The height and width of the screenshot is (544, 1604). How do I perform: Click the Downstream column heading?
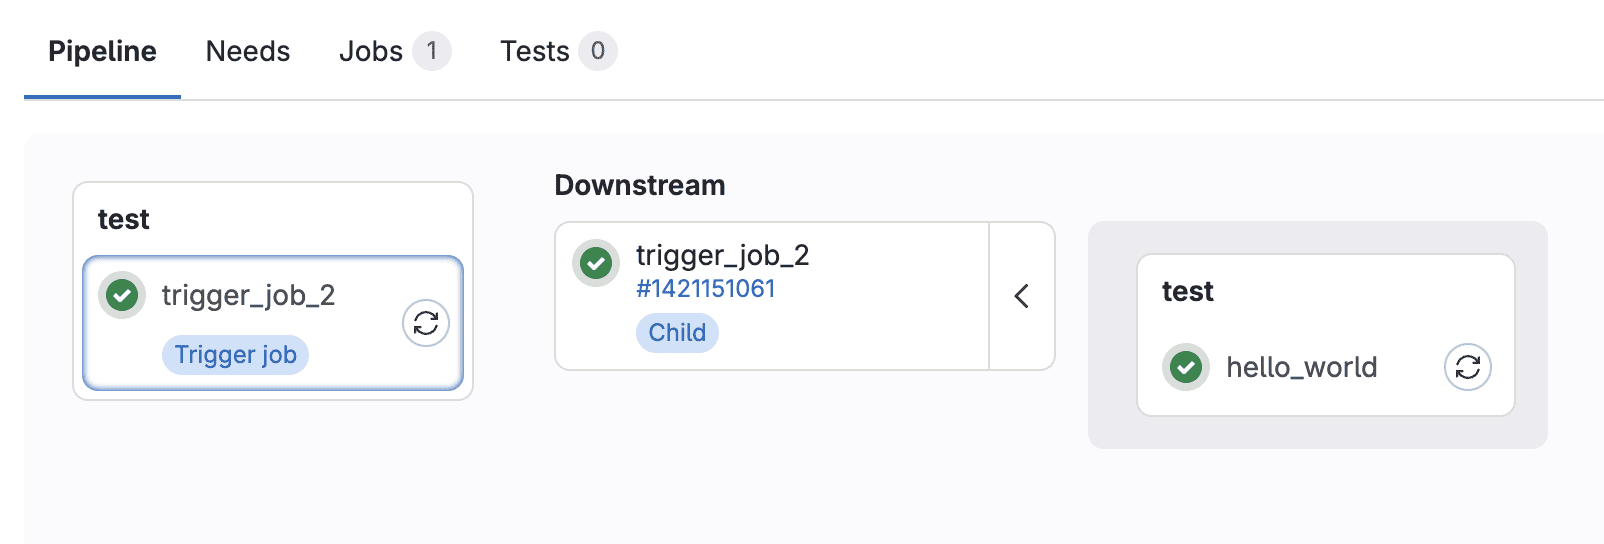point(640,185)
